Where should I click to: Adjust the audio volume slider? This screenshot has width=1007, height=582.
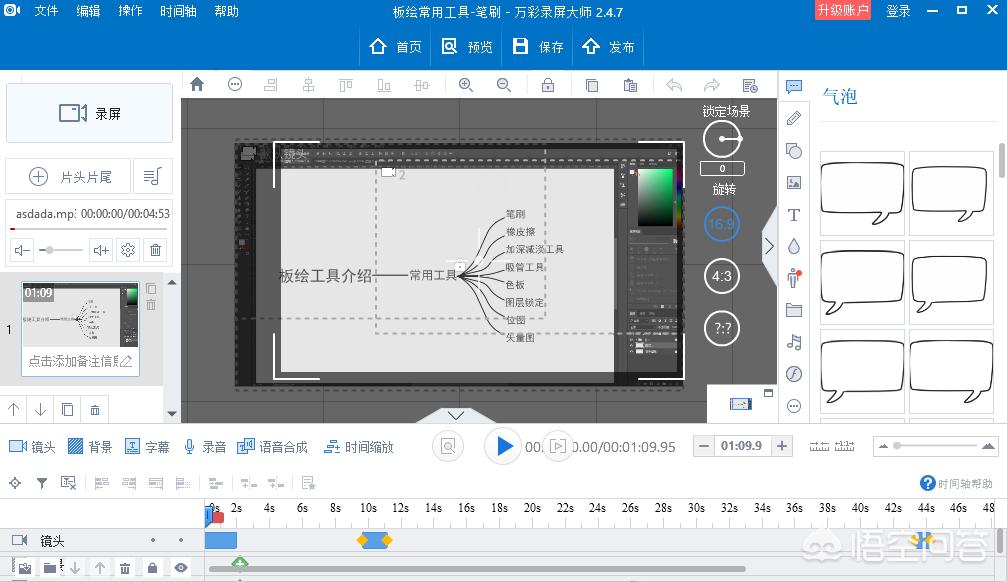click(x=61, y=250)
